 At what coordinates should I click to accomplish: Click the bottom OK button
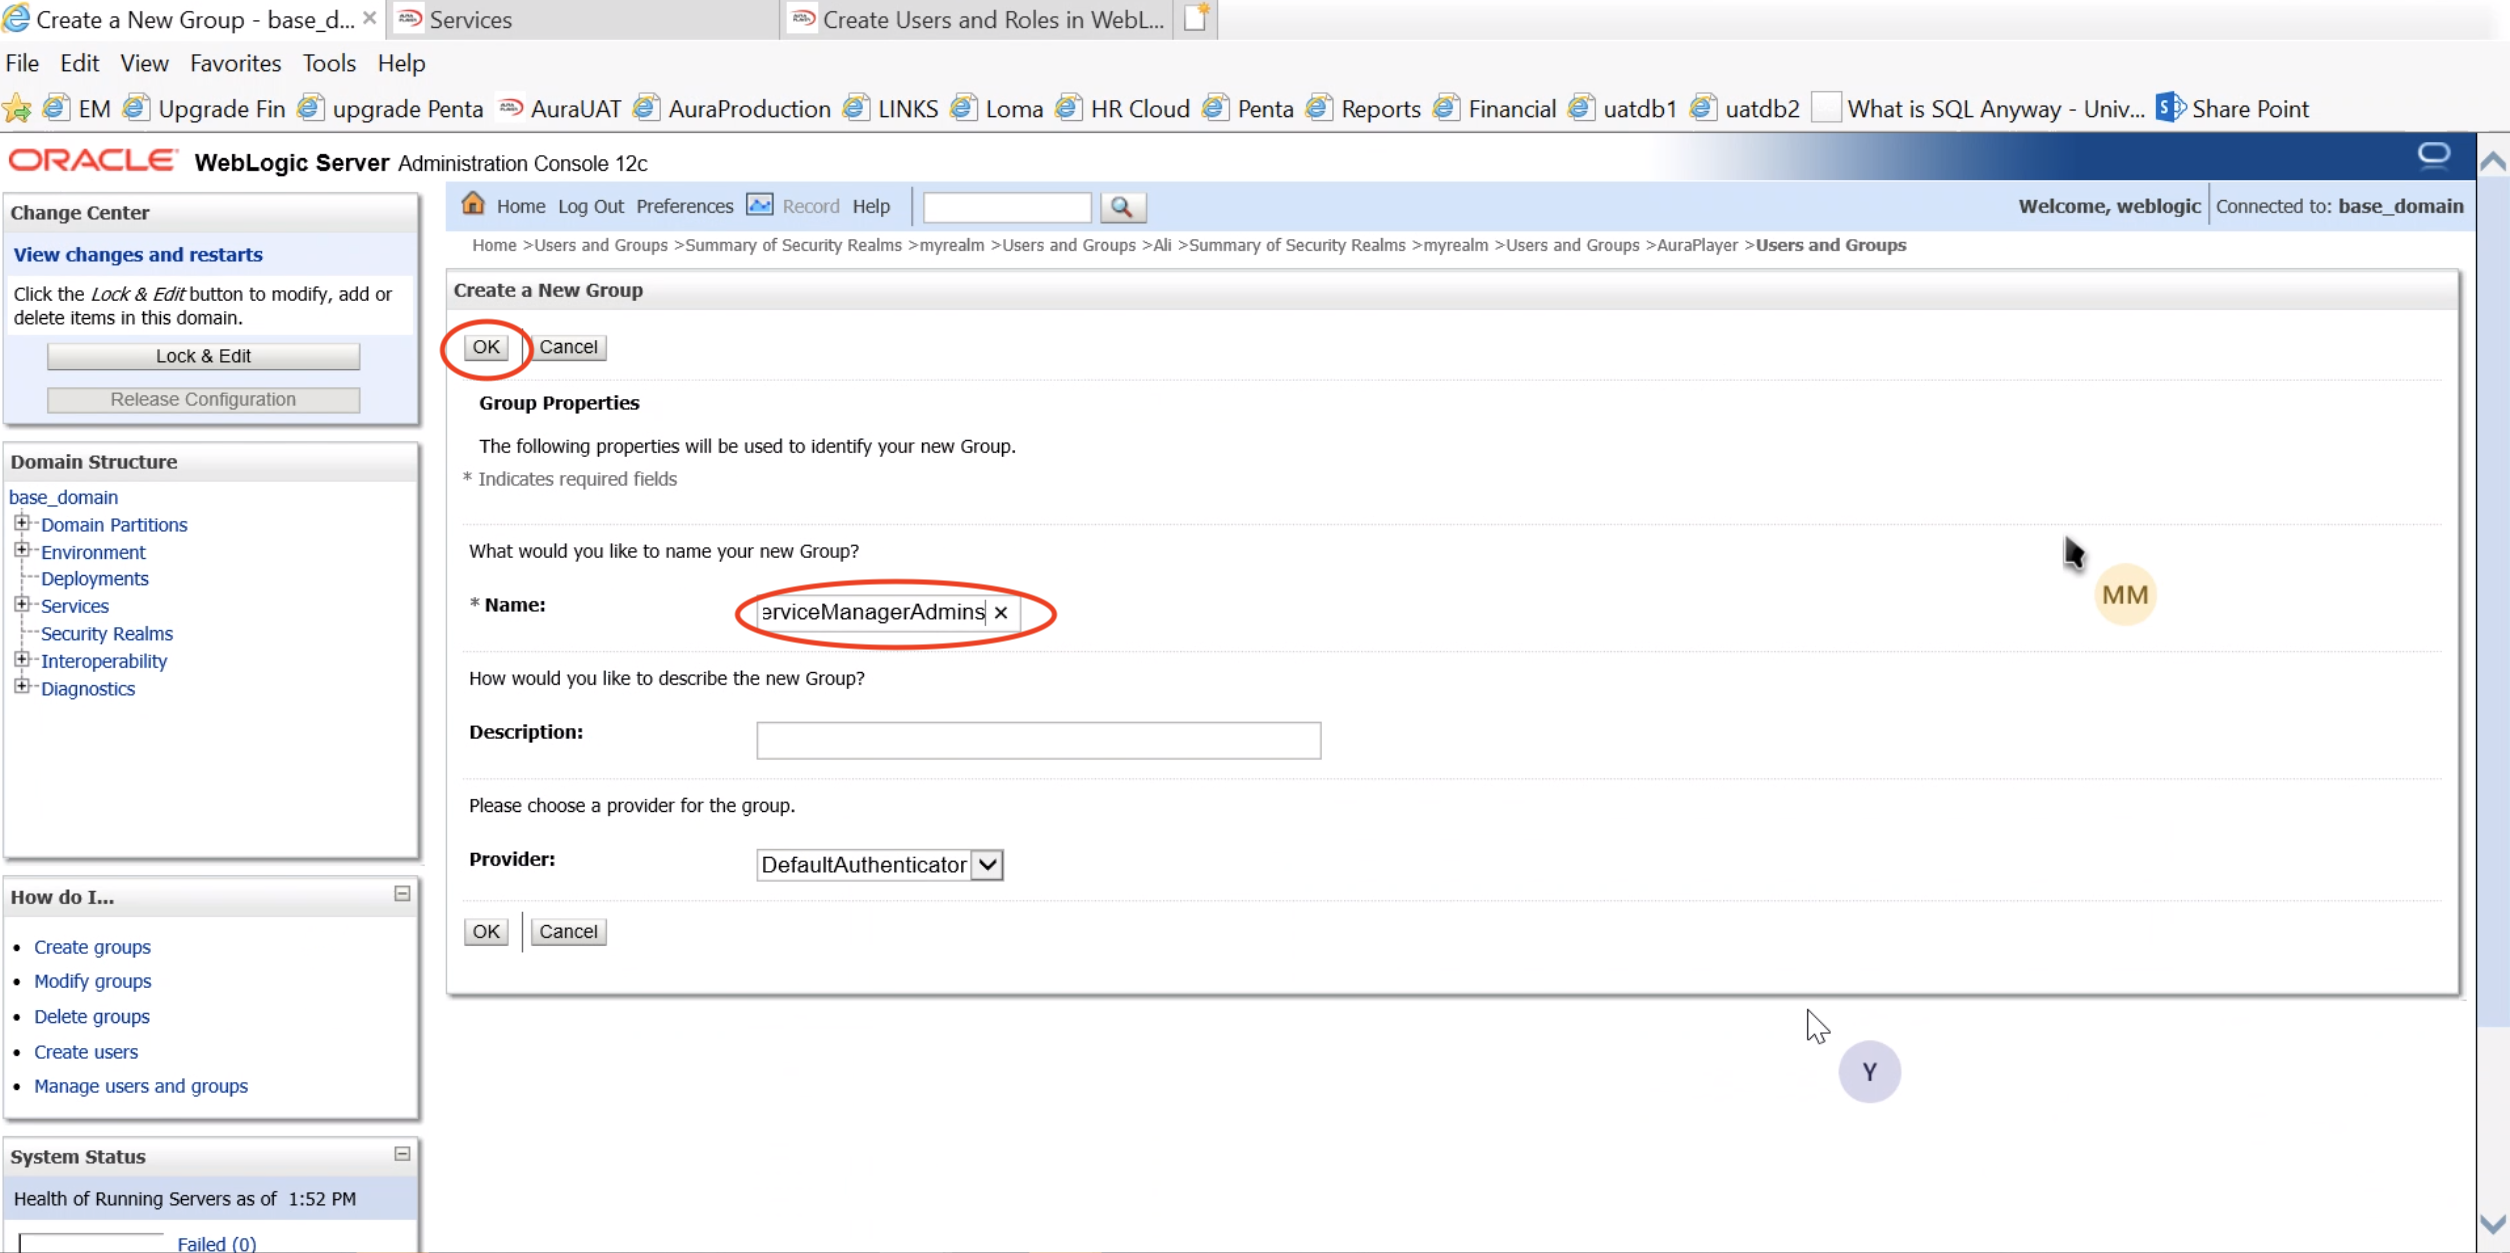486,931
